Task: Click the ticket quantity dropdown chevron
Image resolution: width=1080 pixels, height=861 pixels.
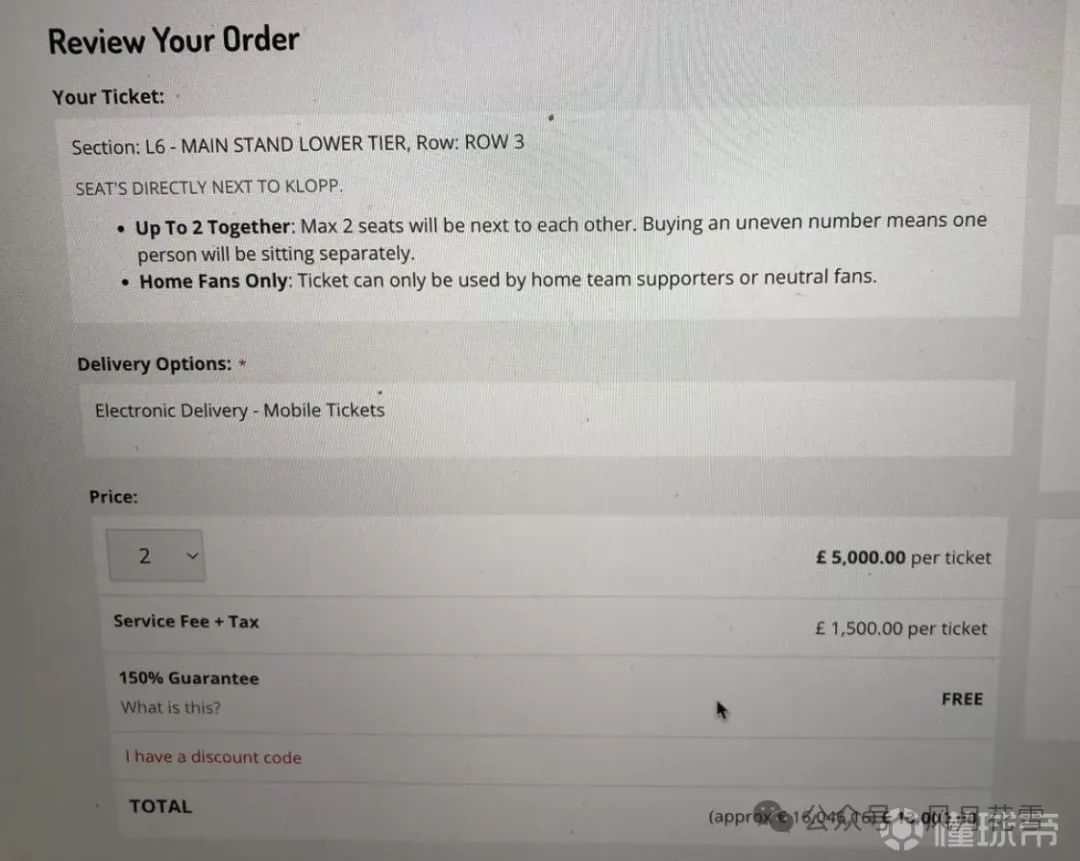Action: (193, 556)
